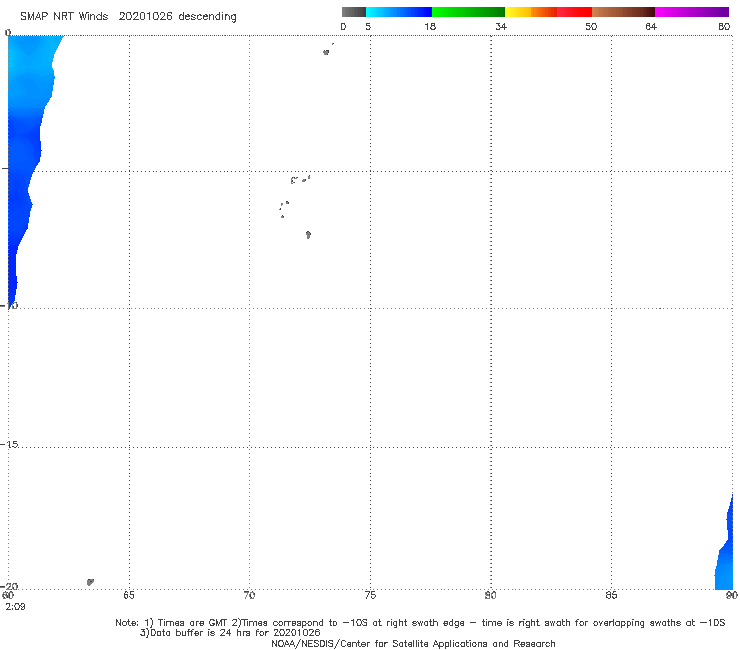Click the word 'descending' in the title
The height and width of the screenshot is (650, 740).
[207, 17]
